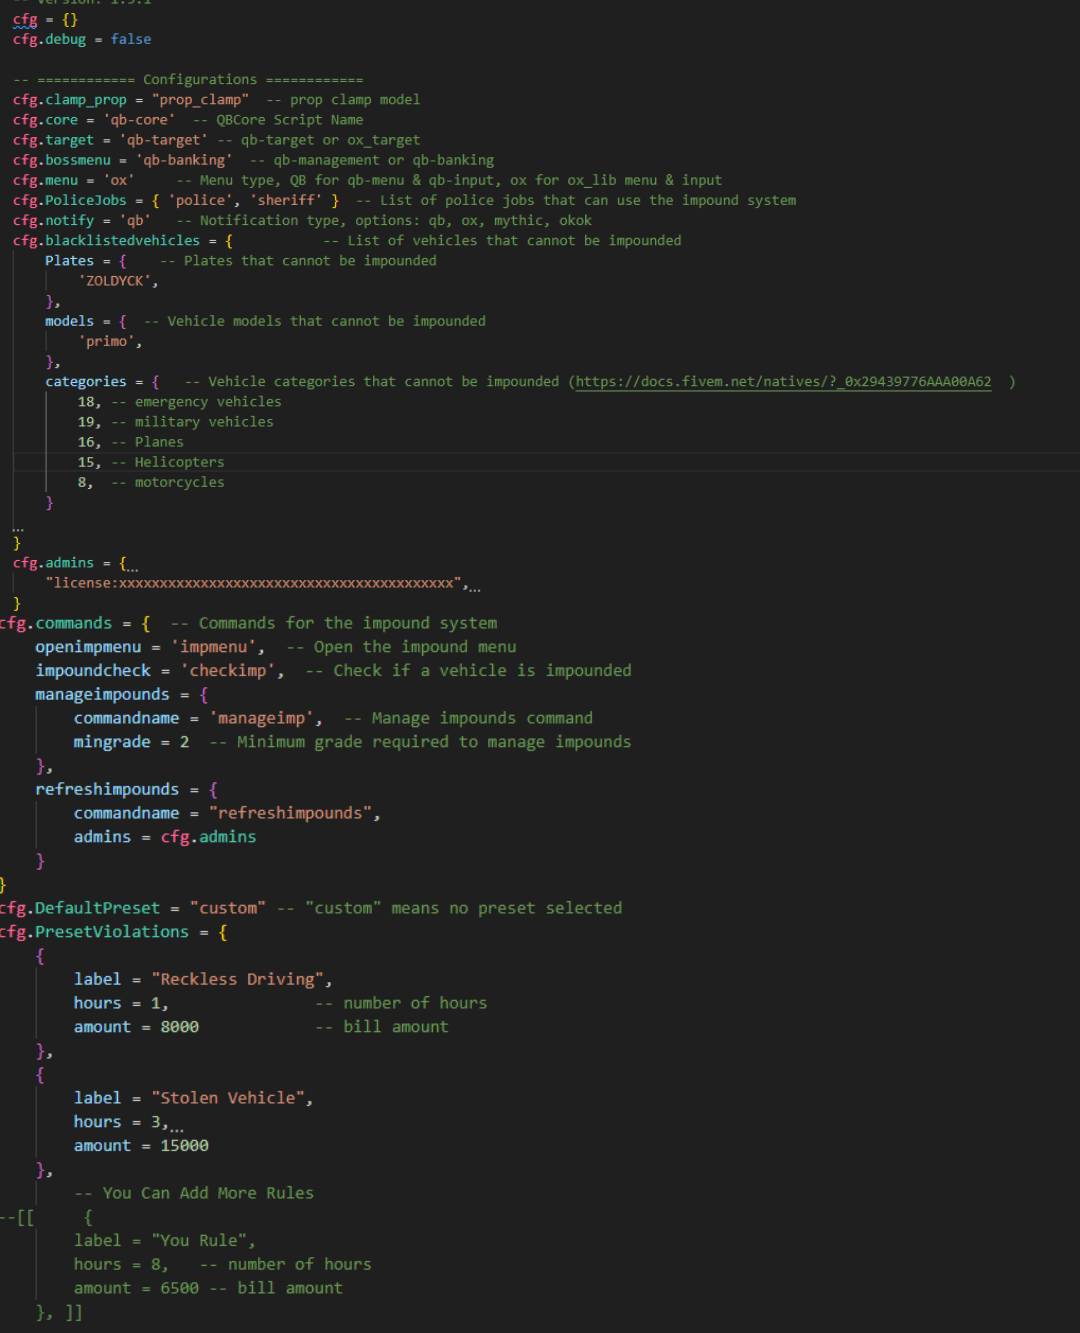Click the Plates table key
The width and height of the screenshot is (1080, 1333).
click(69, 261)
